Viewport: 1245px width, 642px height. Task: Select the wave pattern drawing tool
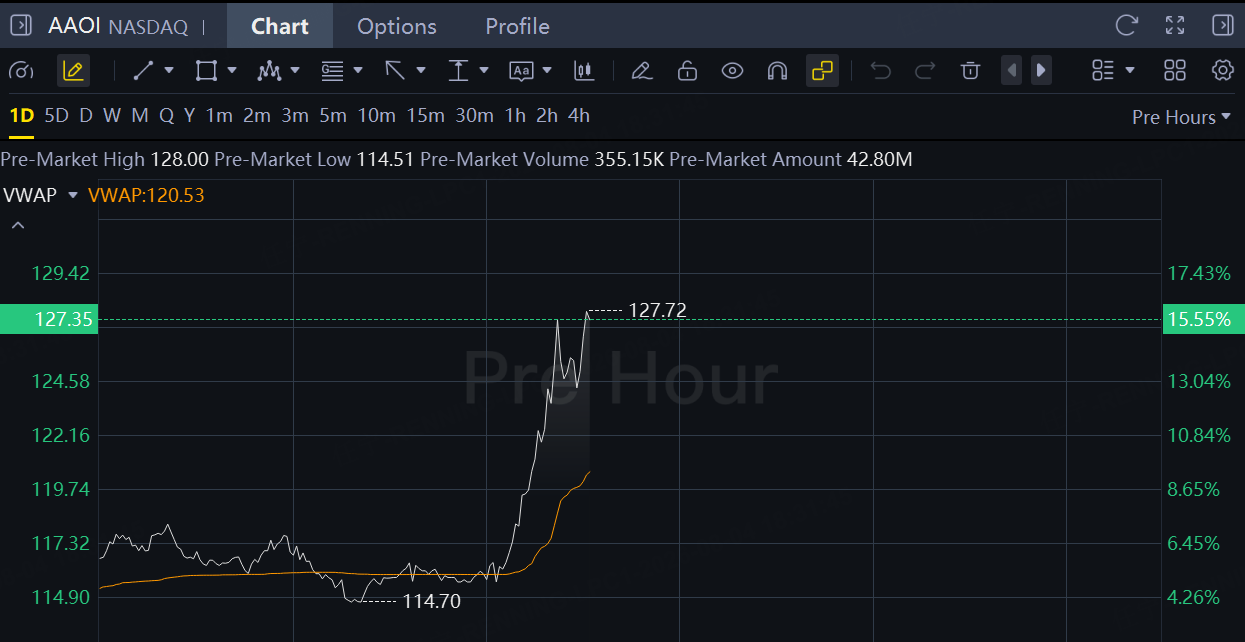tap(269, 71)
